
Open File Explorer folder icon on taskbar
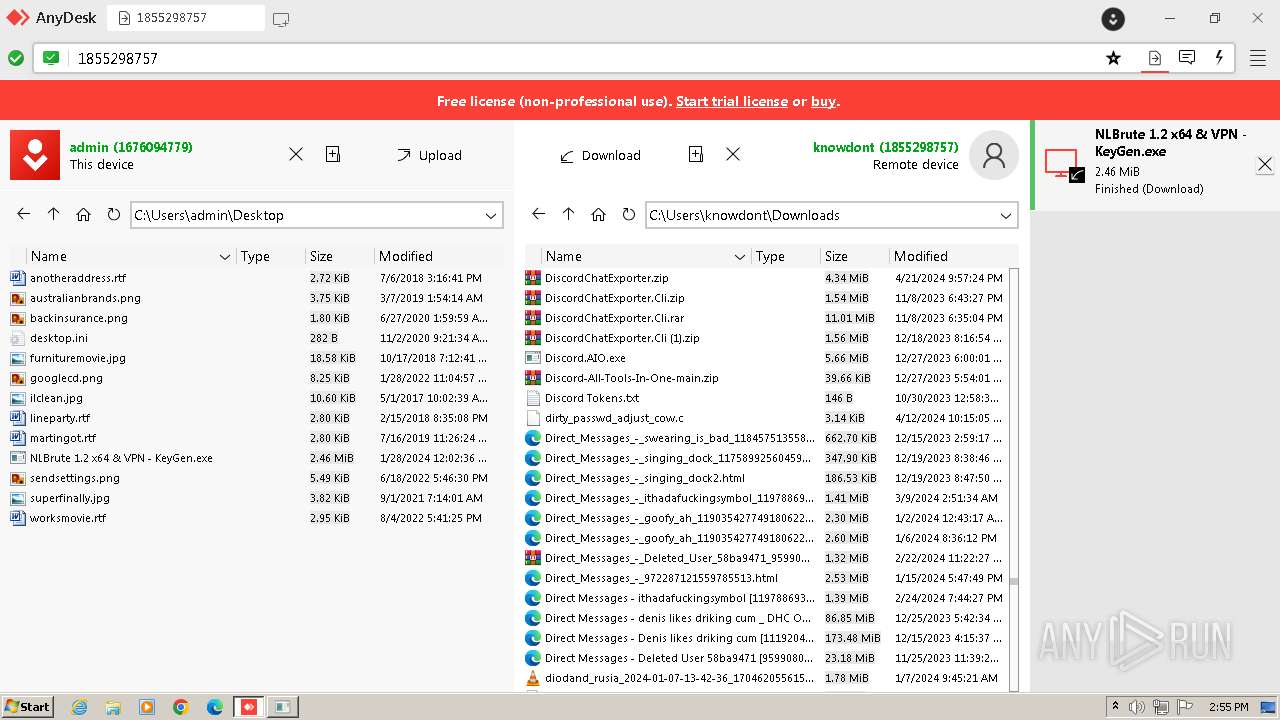114,707
